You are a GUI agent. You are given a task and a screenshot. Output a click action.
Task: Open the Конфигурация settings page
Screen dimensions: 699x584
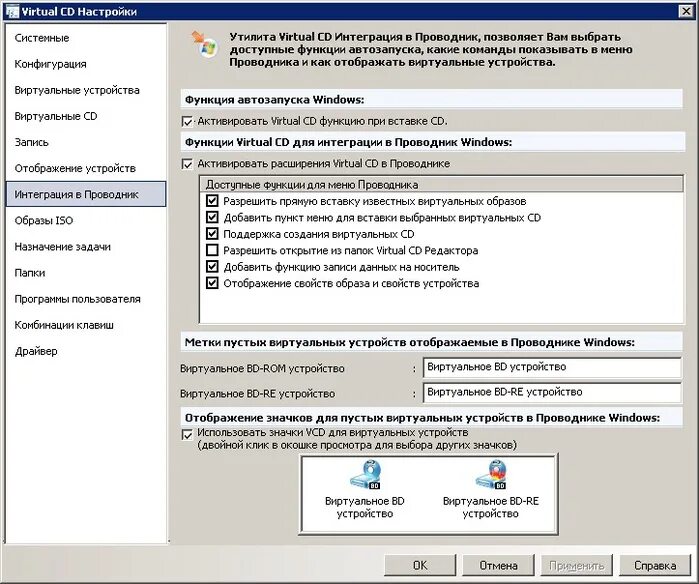pyautogui.click(x=86, y=64)
